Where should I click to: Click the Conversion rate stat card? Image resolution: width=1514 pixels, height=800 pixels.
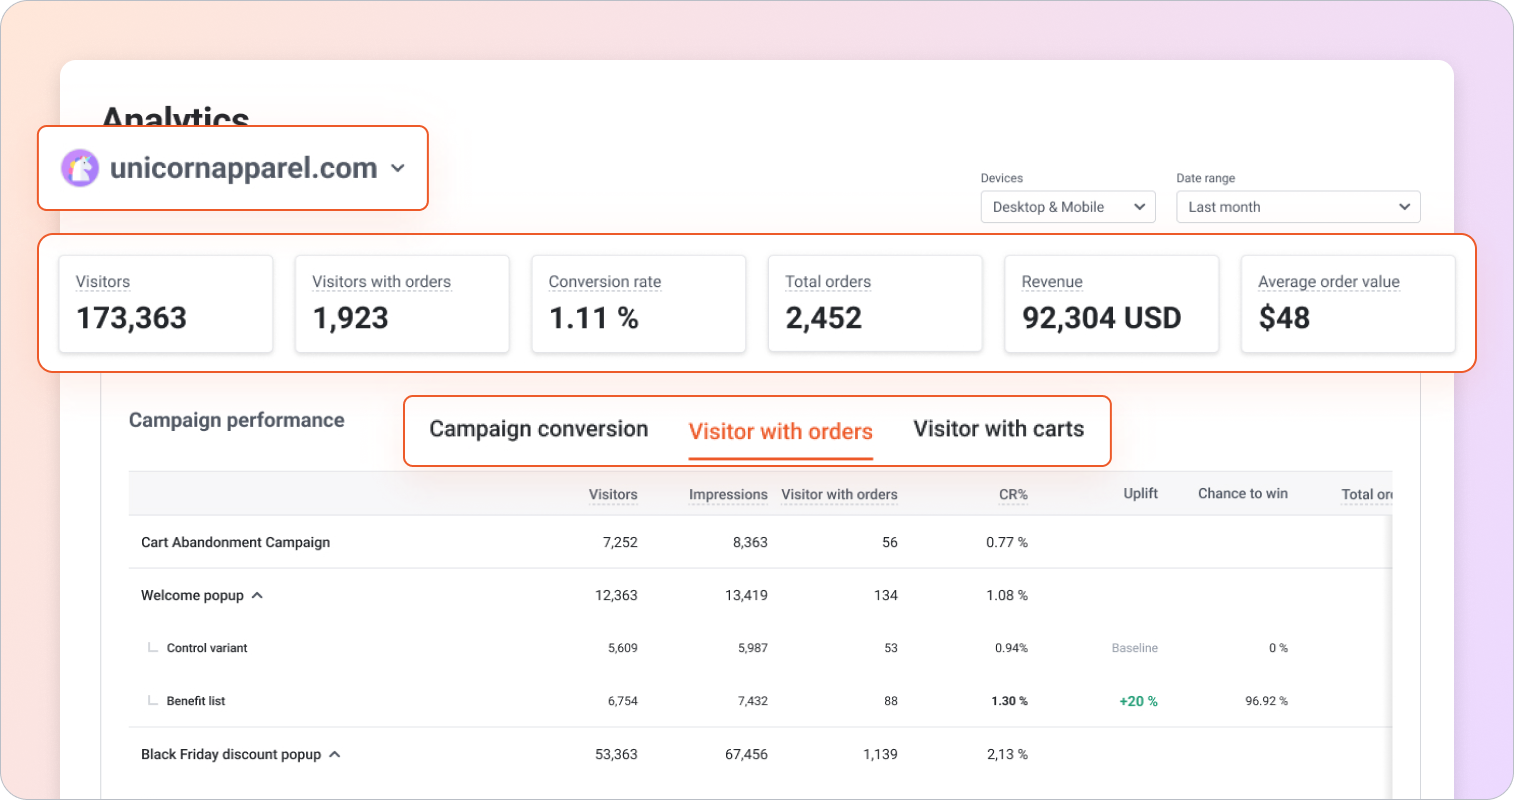click(638, 303)
